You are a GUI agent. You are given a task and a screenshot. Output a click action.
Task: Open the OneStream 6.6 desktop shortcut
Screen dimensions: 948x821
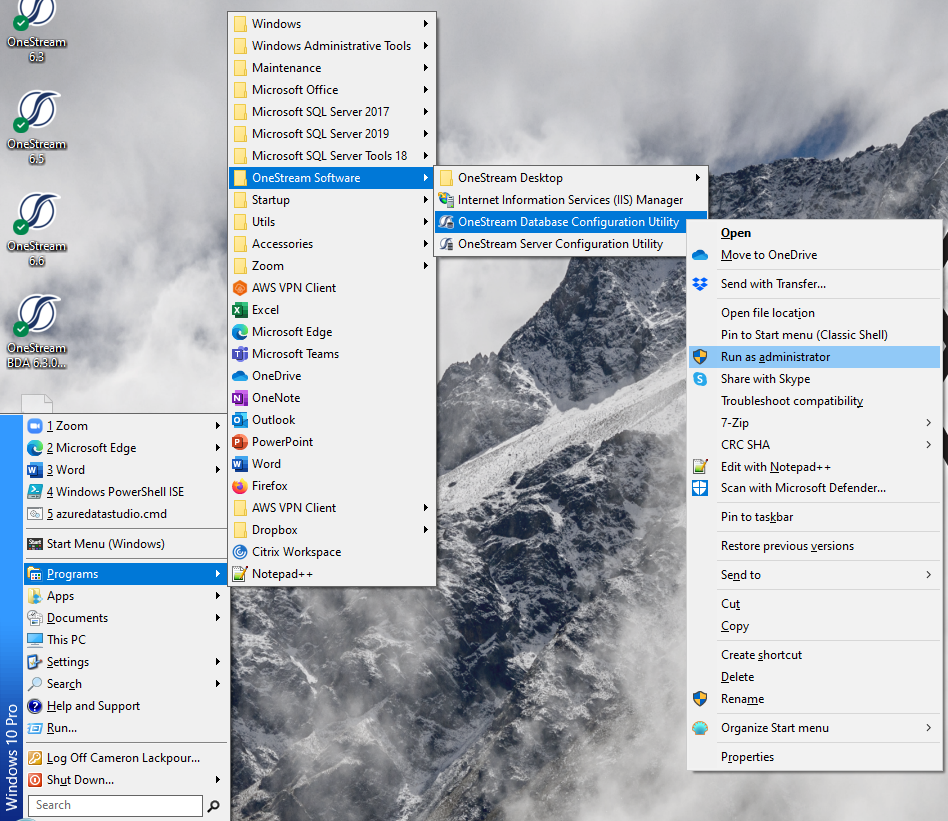[x=36, y=230]
